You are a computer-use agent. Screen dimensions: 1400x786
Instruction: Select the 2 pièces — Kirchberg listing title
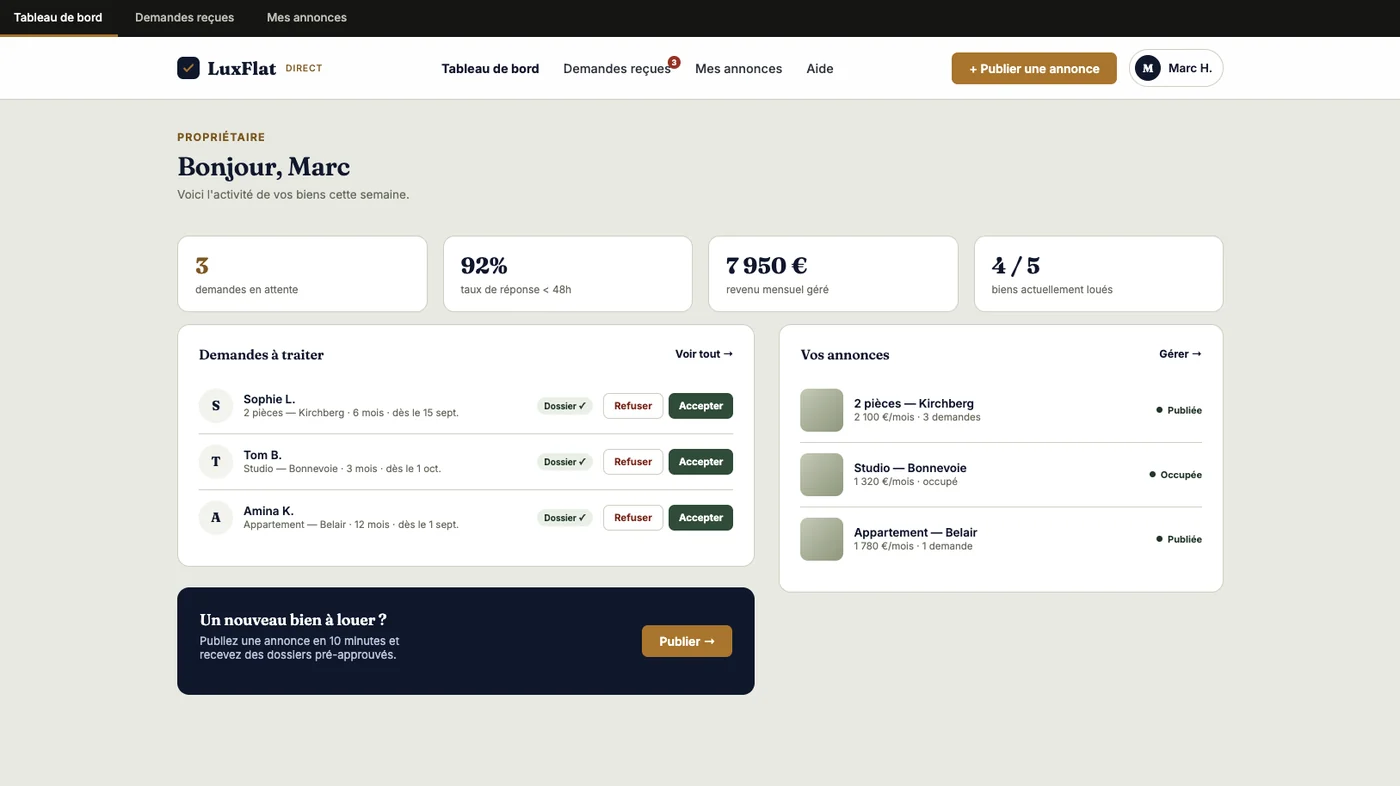coord(914,404)
